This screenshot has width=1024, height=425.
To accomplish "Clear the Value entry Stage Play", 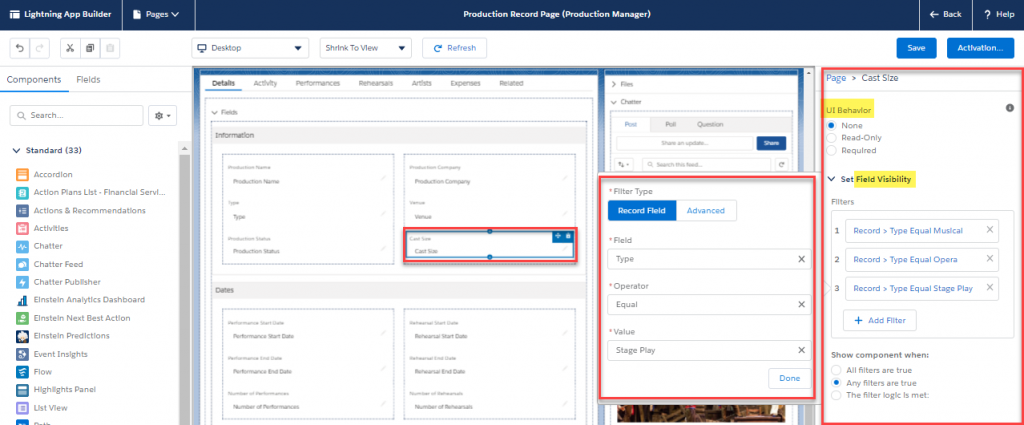I will (801, 350).
